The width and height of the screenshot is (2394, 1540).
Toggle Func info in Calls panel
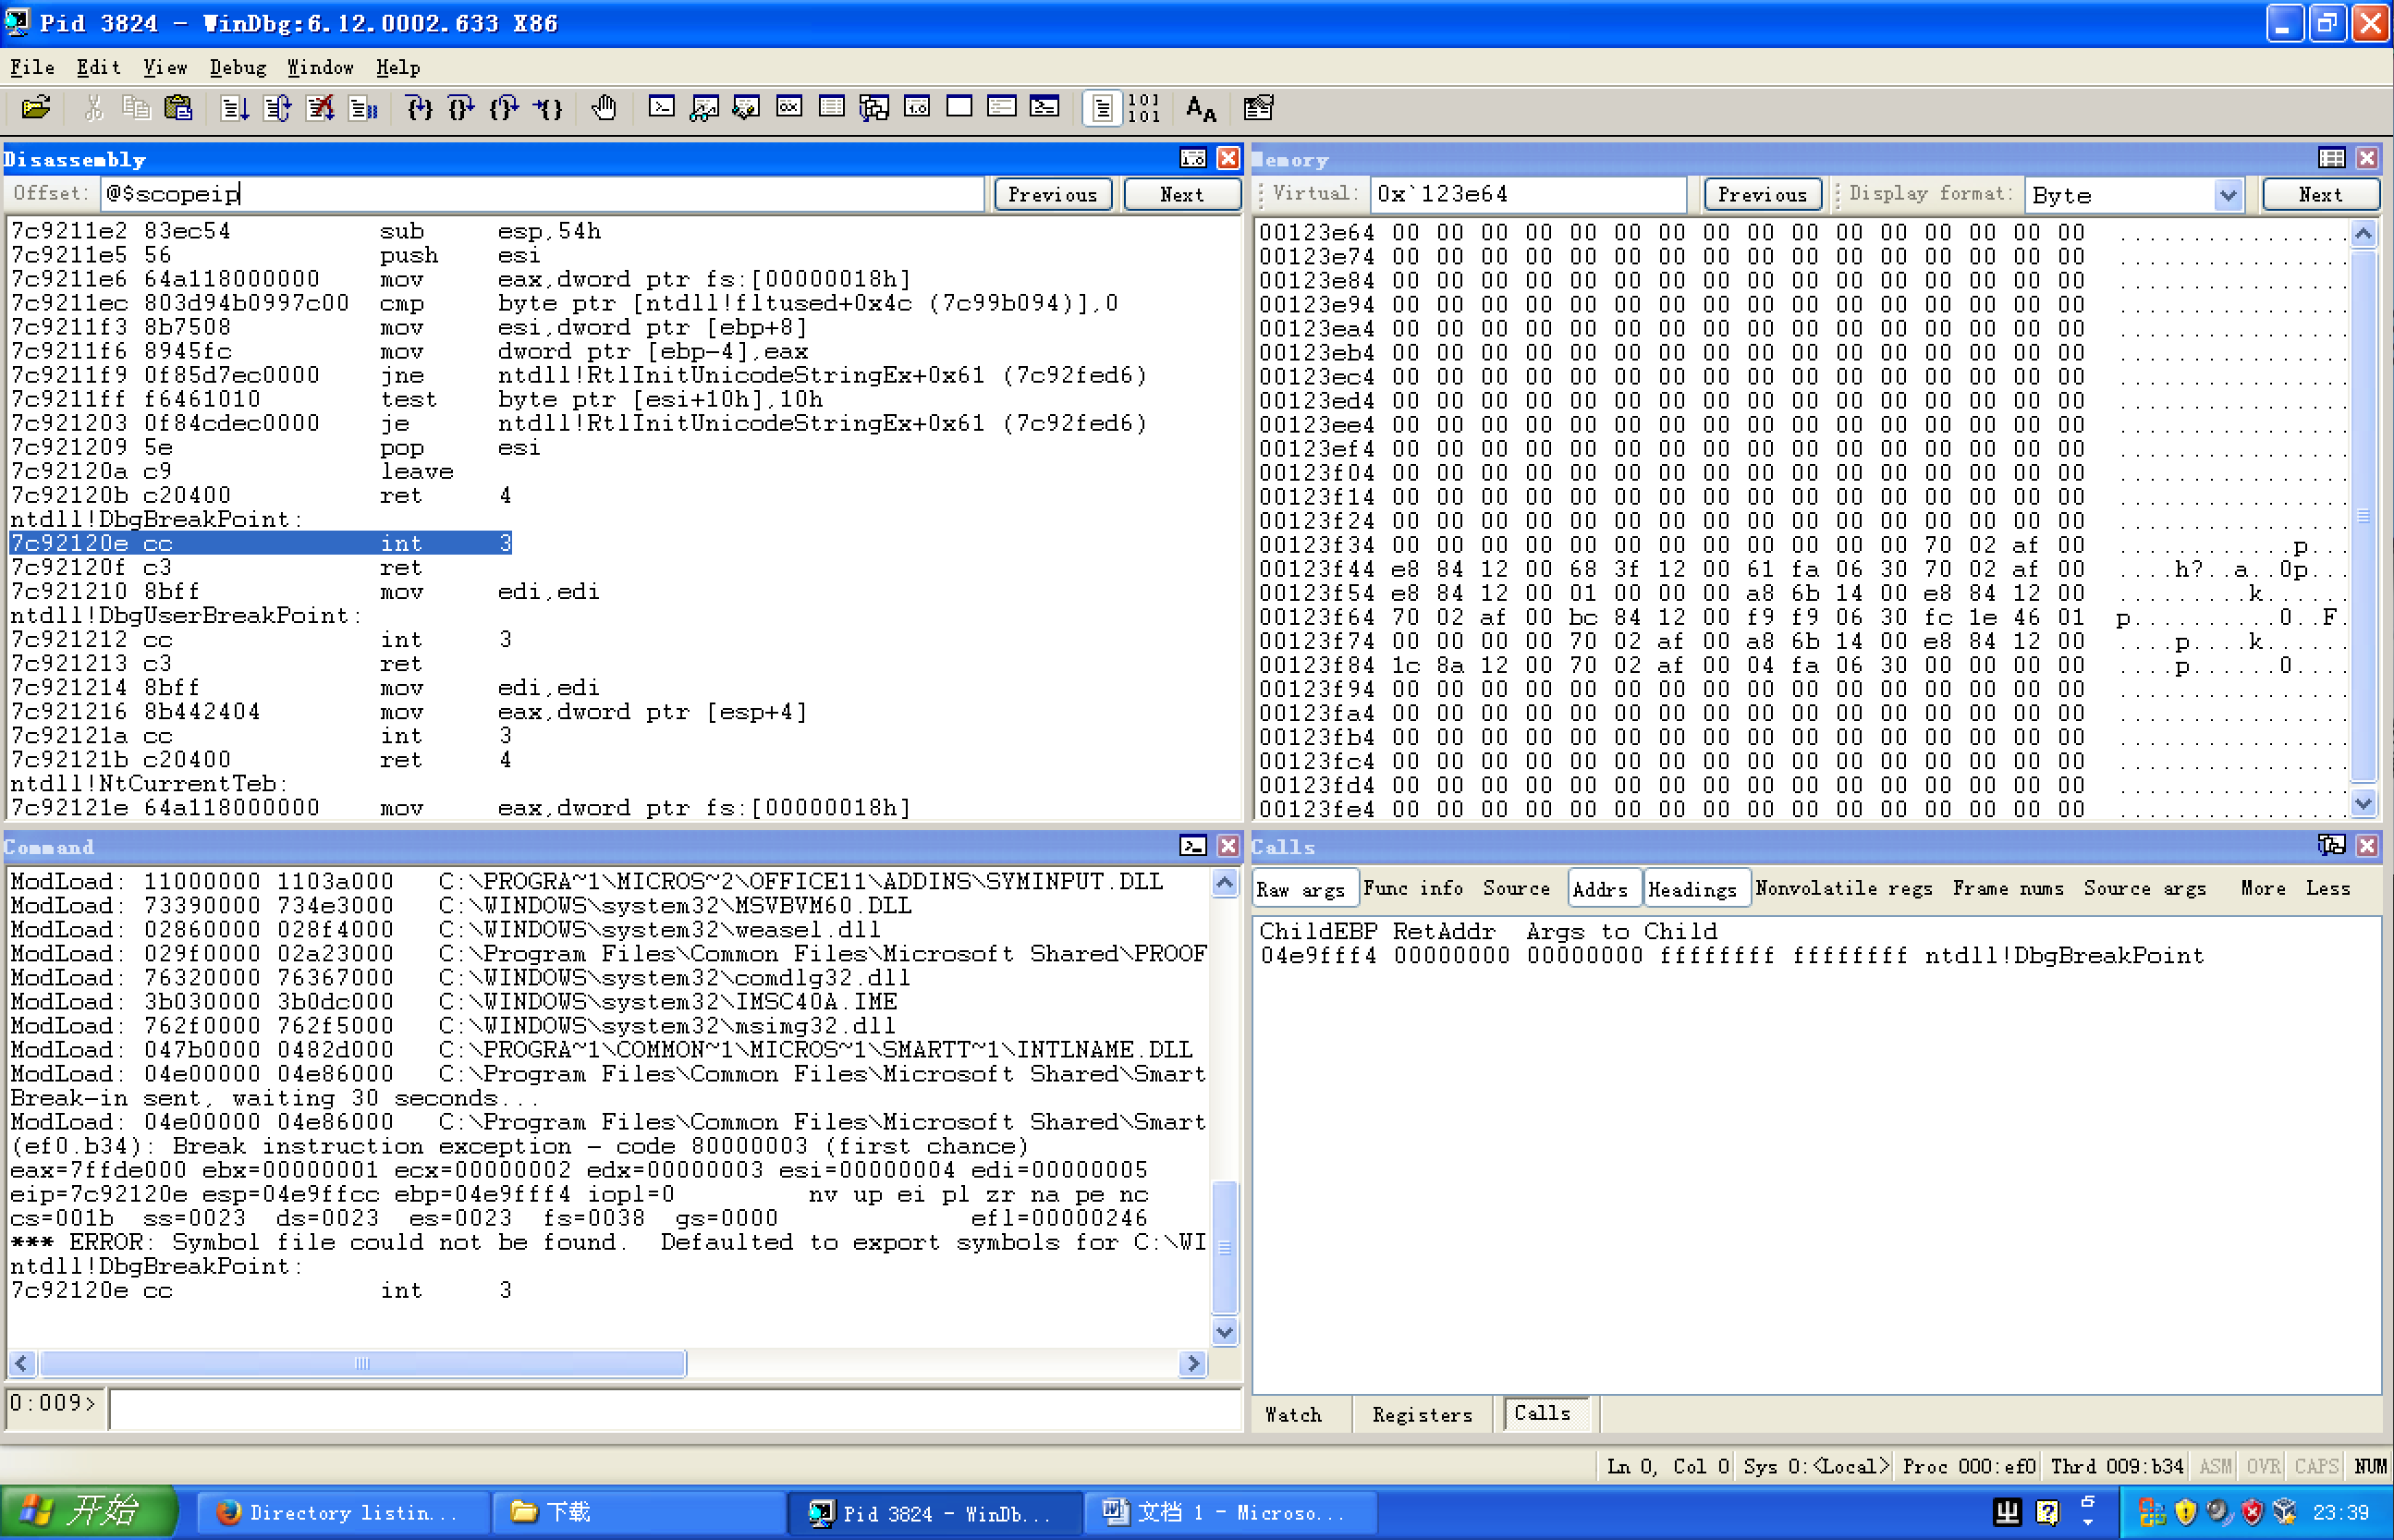1413,888
